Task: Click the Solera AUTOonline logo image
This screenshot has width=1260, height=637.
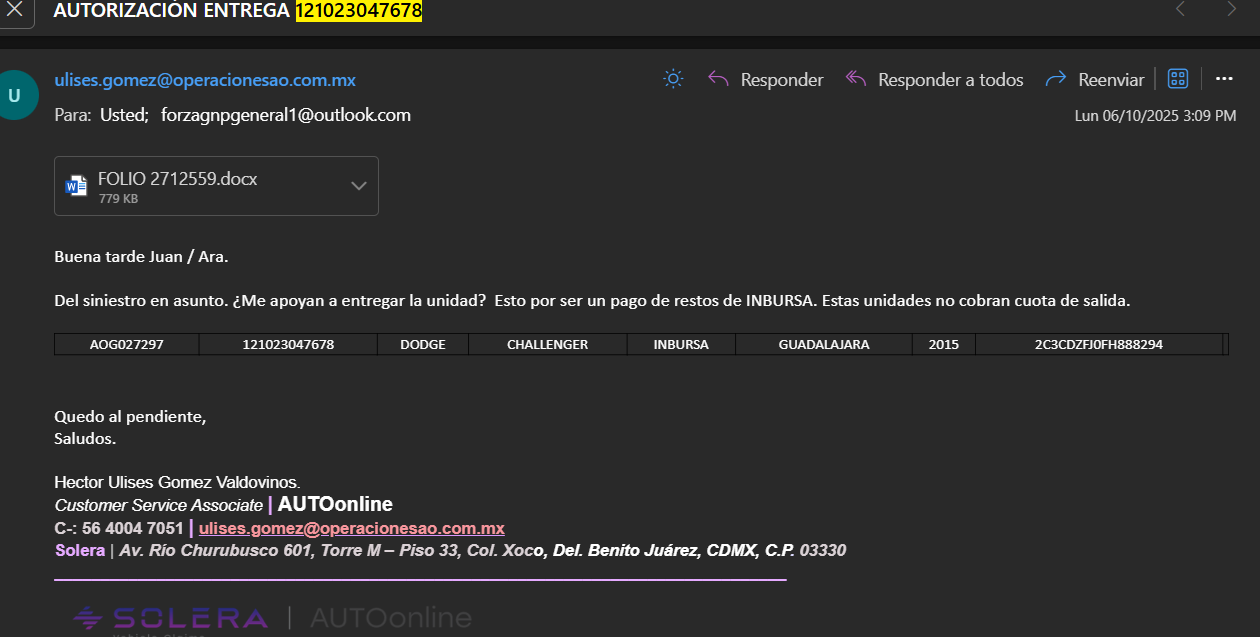Action: (272, 618)
